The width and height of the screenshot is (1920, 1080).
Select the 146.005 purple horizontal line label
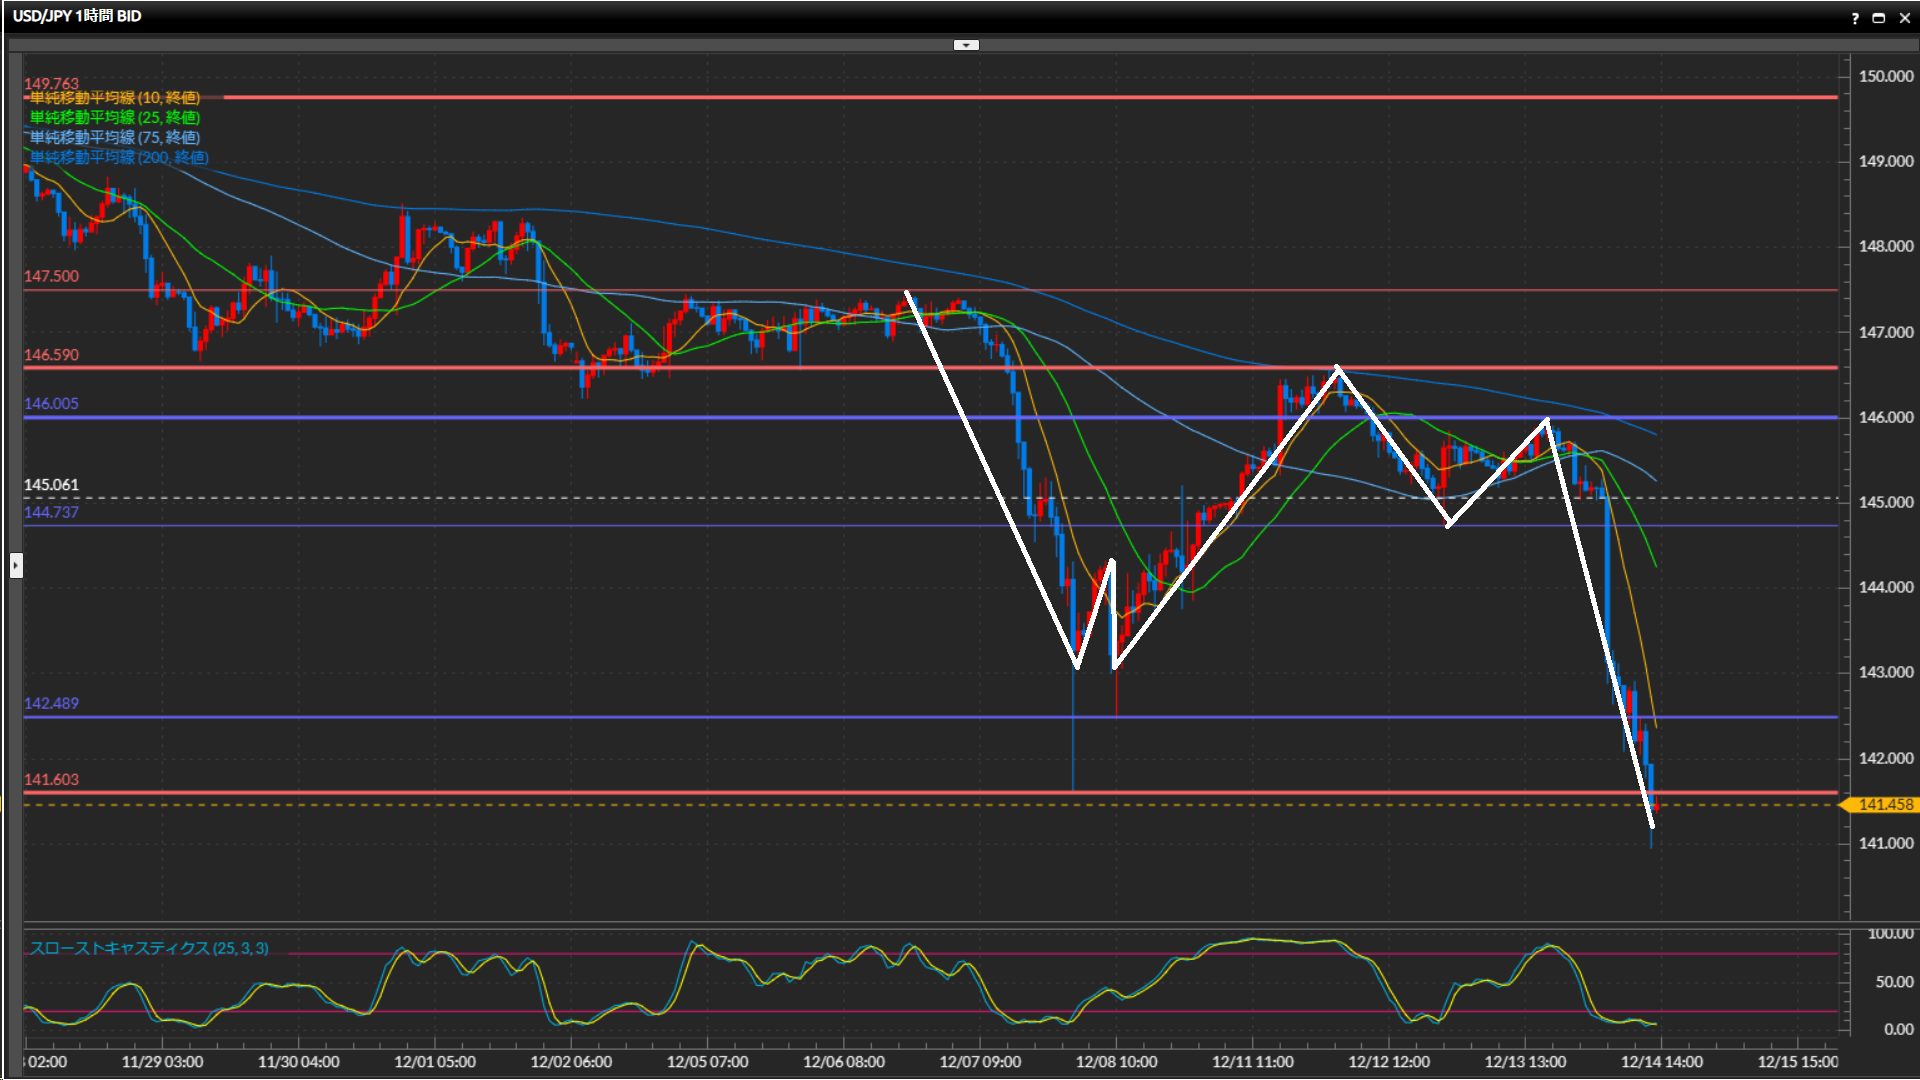51,404
